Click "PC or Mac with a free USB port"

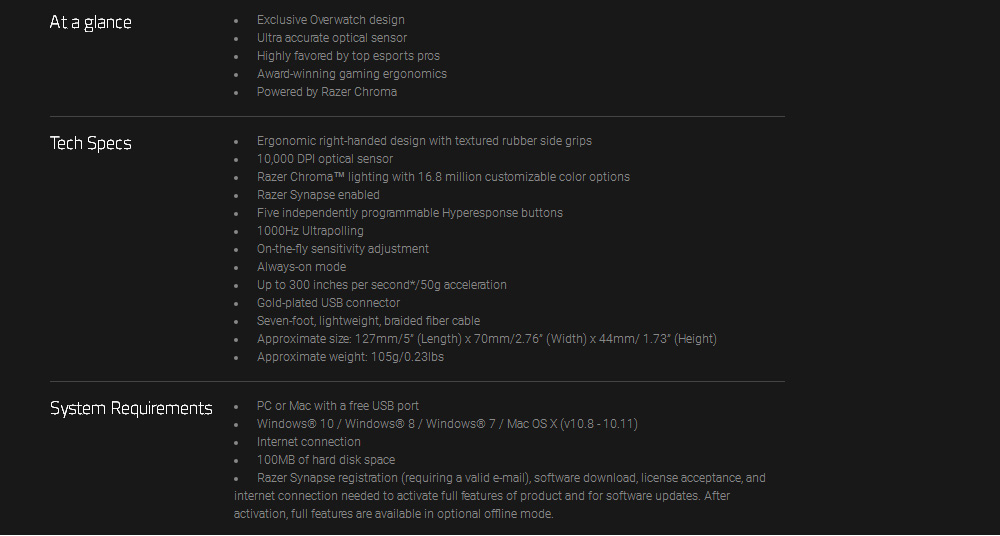(337, 406)
